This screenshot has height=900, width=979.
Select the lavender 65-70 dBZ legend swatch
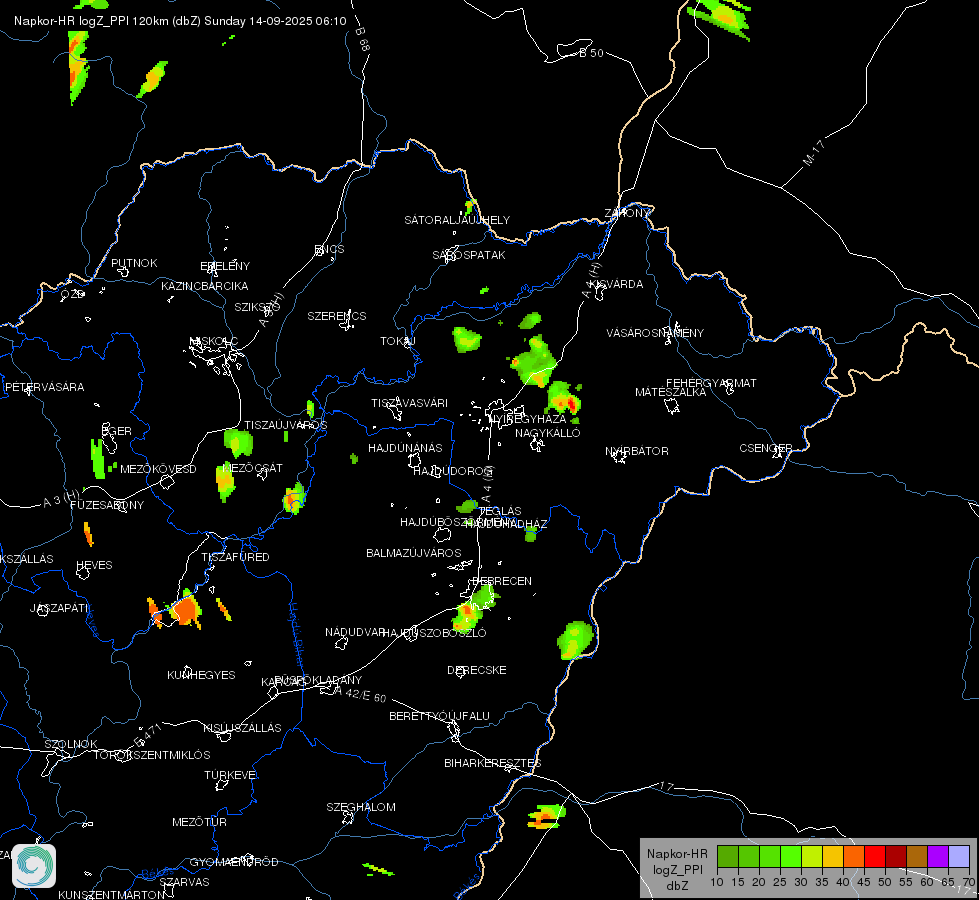coord(958,857)
